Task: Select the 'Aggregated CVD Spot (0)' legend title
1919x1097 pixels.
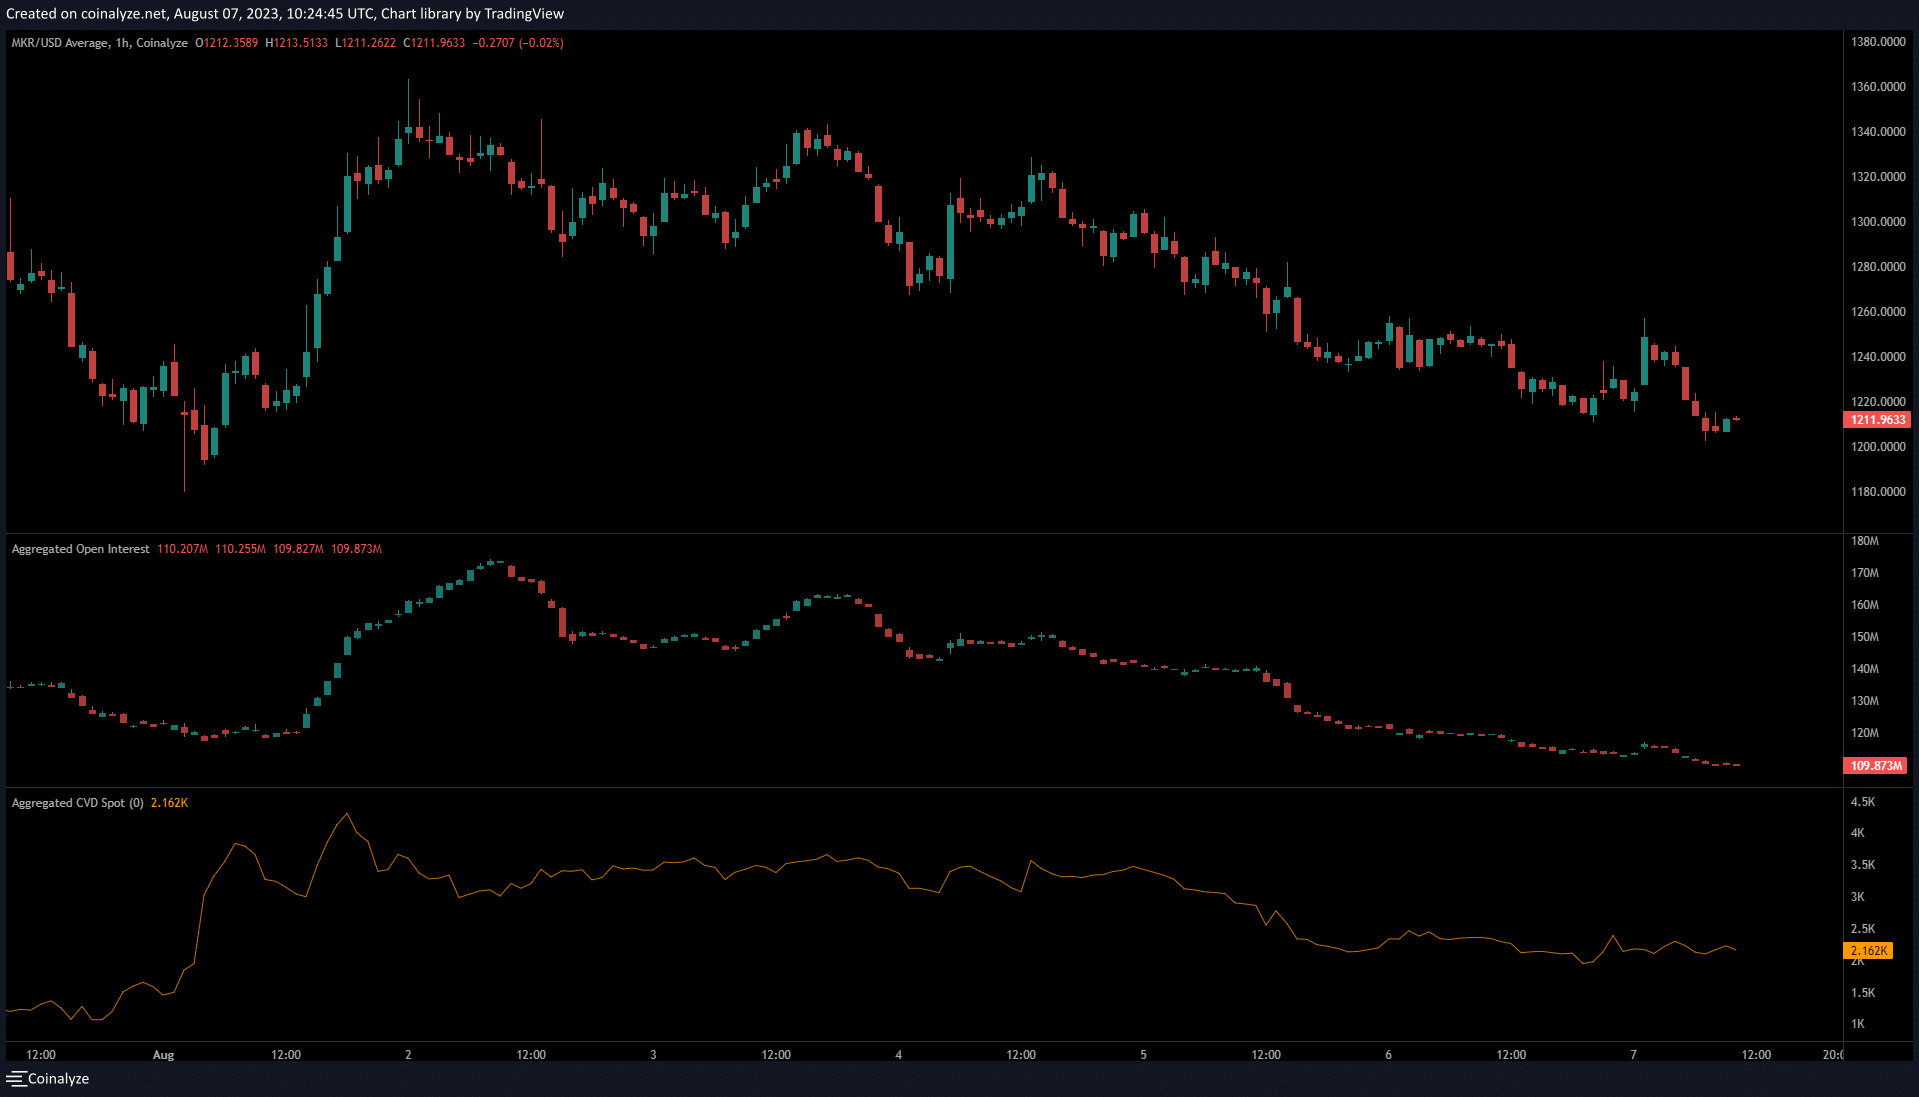Action: [77, 803]
